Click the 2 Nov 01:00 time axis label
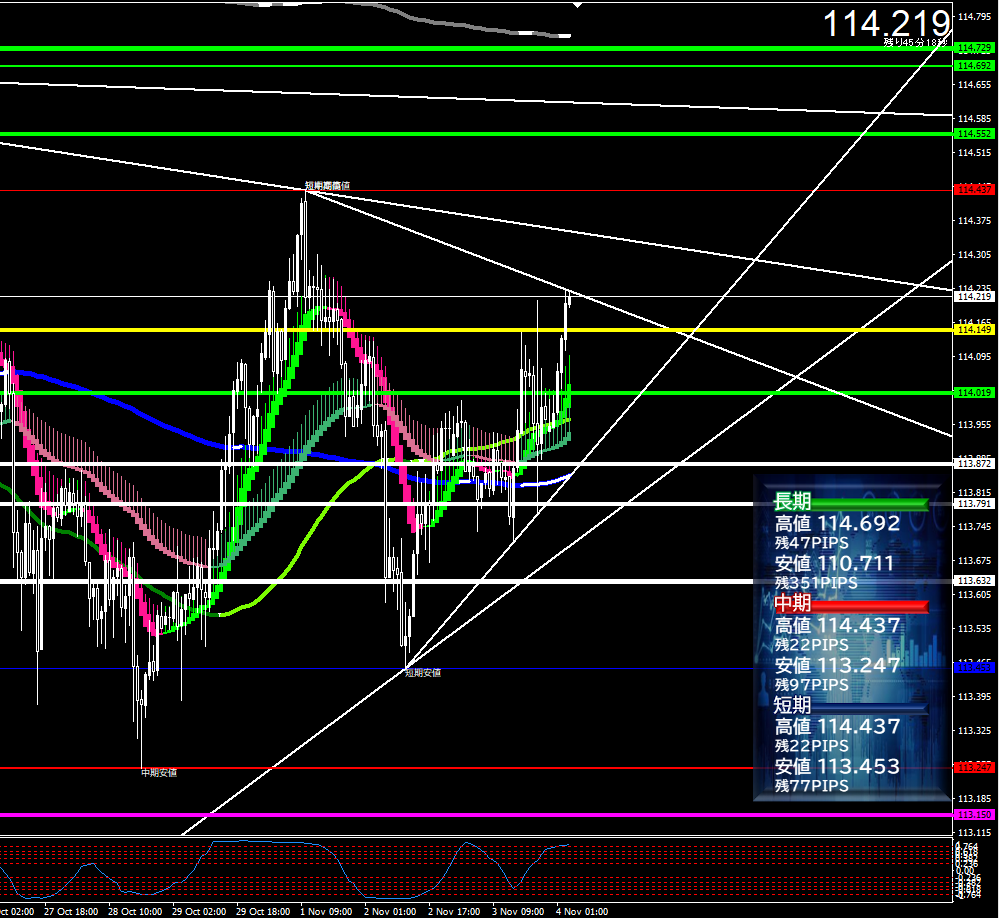999x918 pixels. (x=390, y=912)
